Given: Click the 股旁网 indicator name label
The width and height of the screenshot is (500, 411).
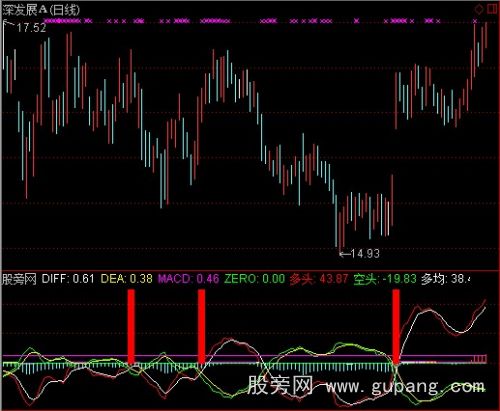Looking at the screenshot, I should coord(19,279).
